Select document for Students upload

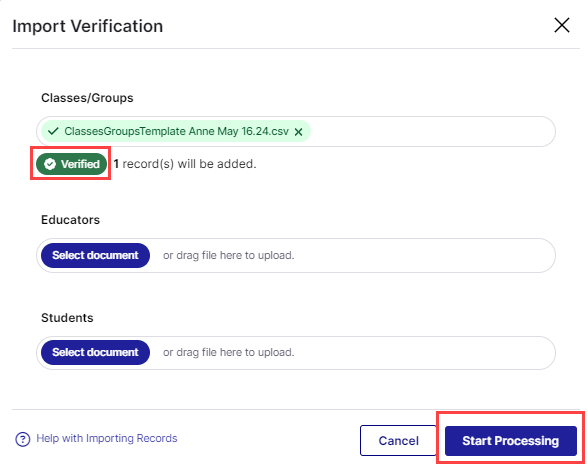[x=95, y=353]
